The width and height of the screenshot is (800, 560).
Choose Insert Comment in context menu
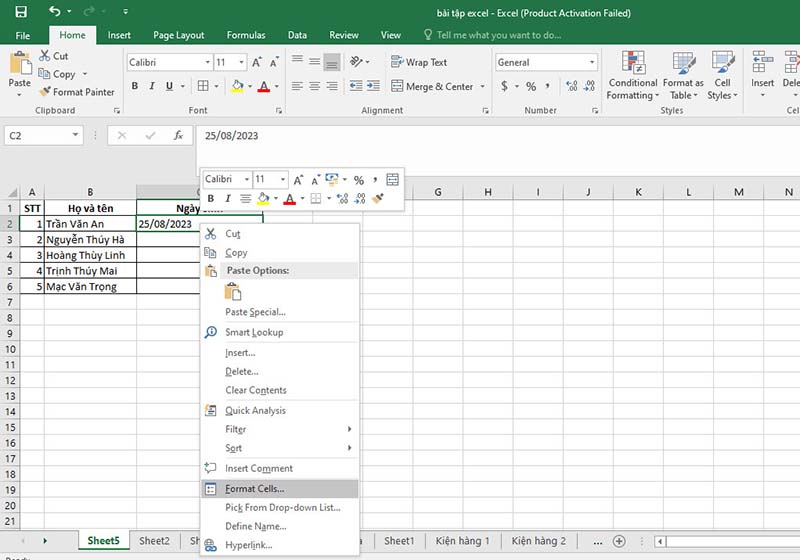click(x=280, y=468)
